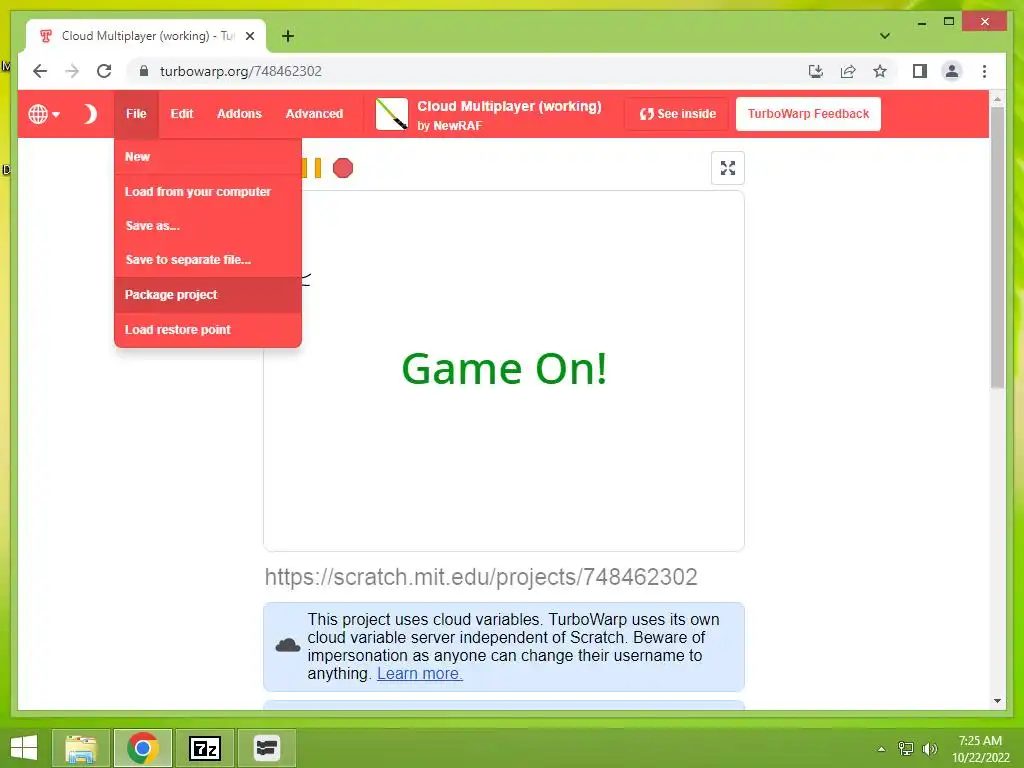
Task: Open File Explorer from taskbar
Action: [81, 748]
